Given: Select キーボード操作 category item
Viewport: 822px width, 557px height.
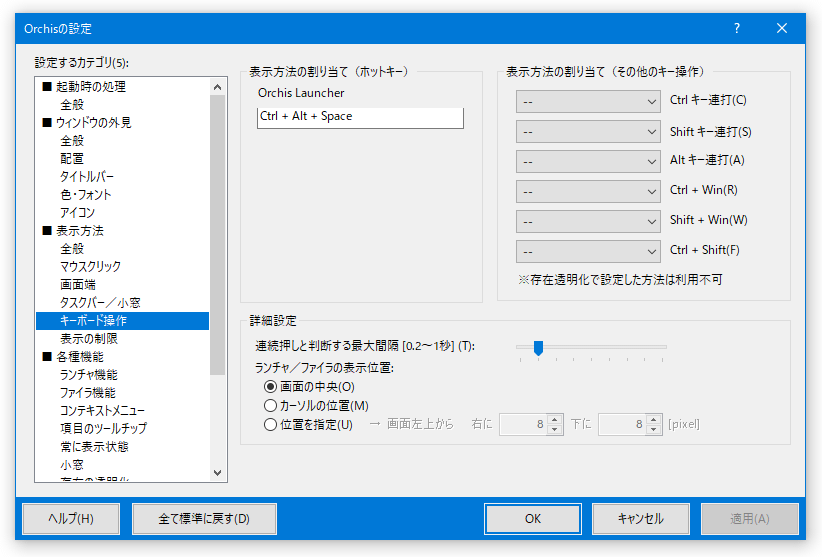Looking at the screenshot, I should point(122,321).
